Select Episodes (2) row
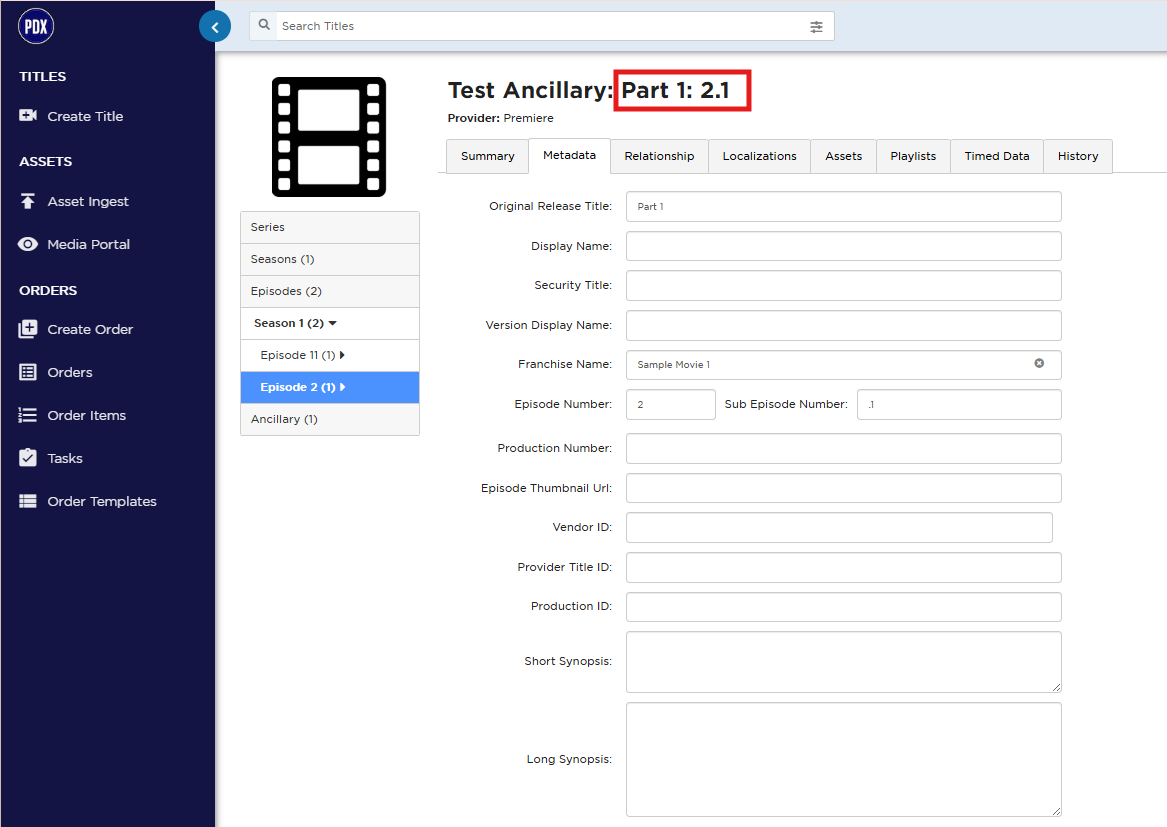This screenshot has height=827, width=1167. [x=330, y=291]
